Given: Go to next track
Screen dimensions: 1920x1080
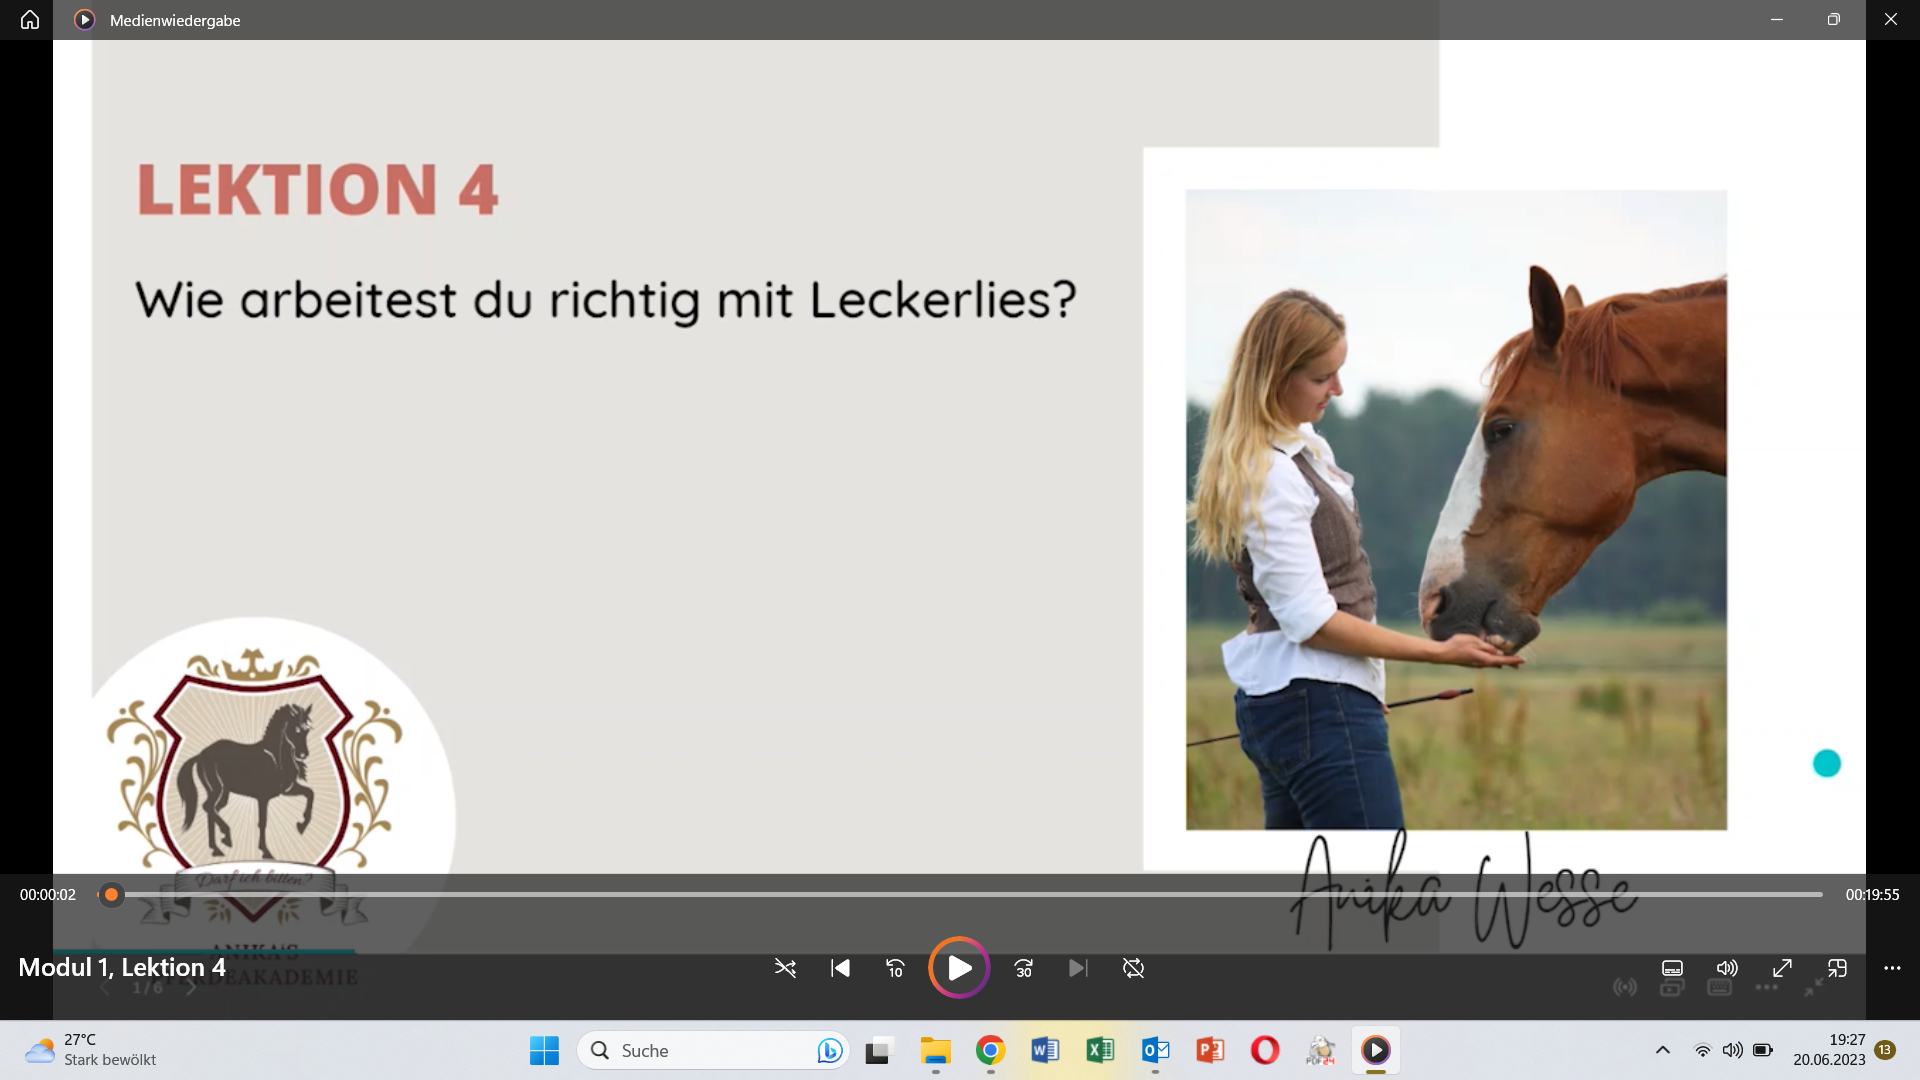Looking at the screenshot, I should pos(1078,968).
